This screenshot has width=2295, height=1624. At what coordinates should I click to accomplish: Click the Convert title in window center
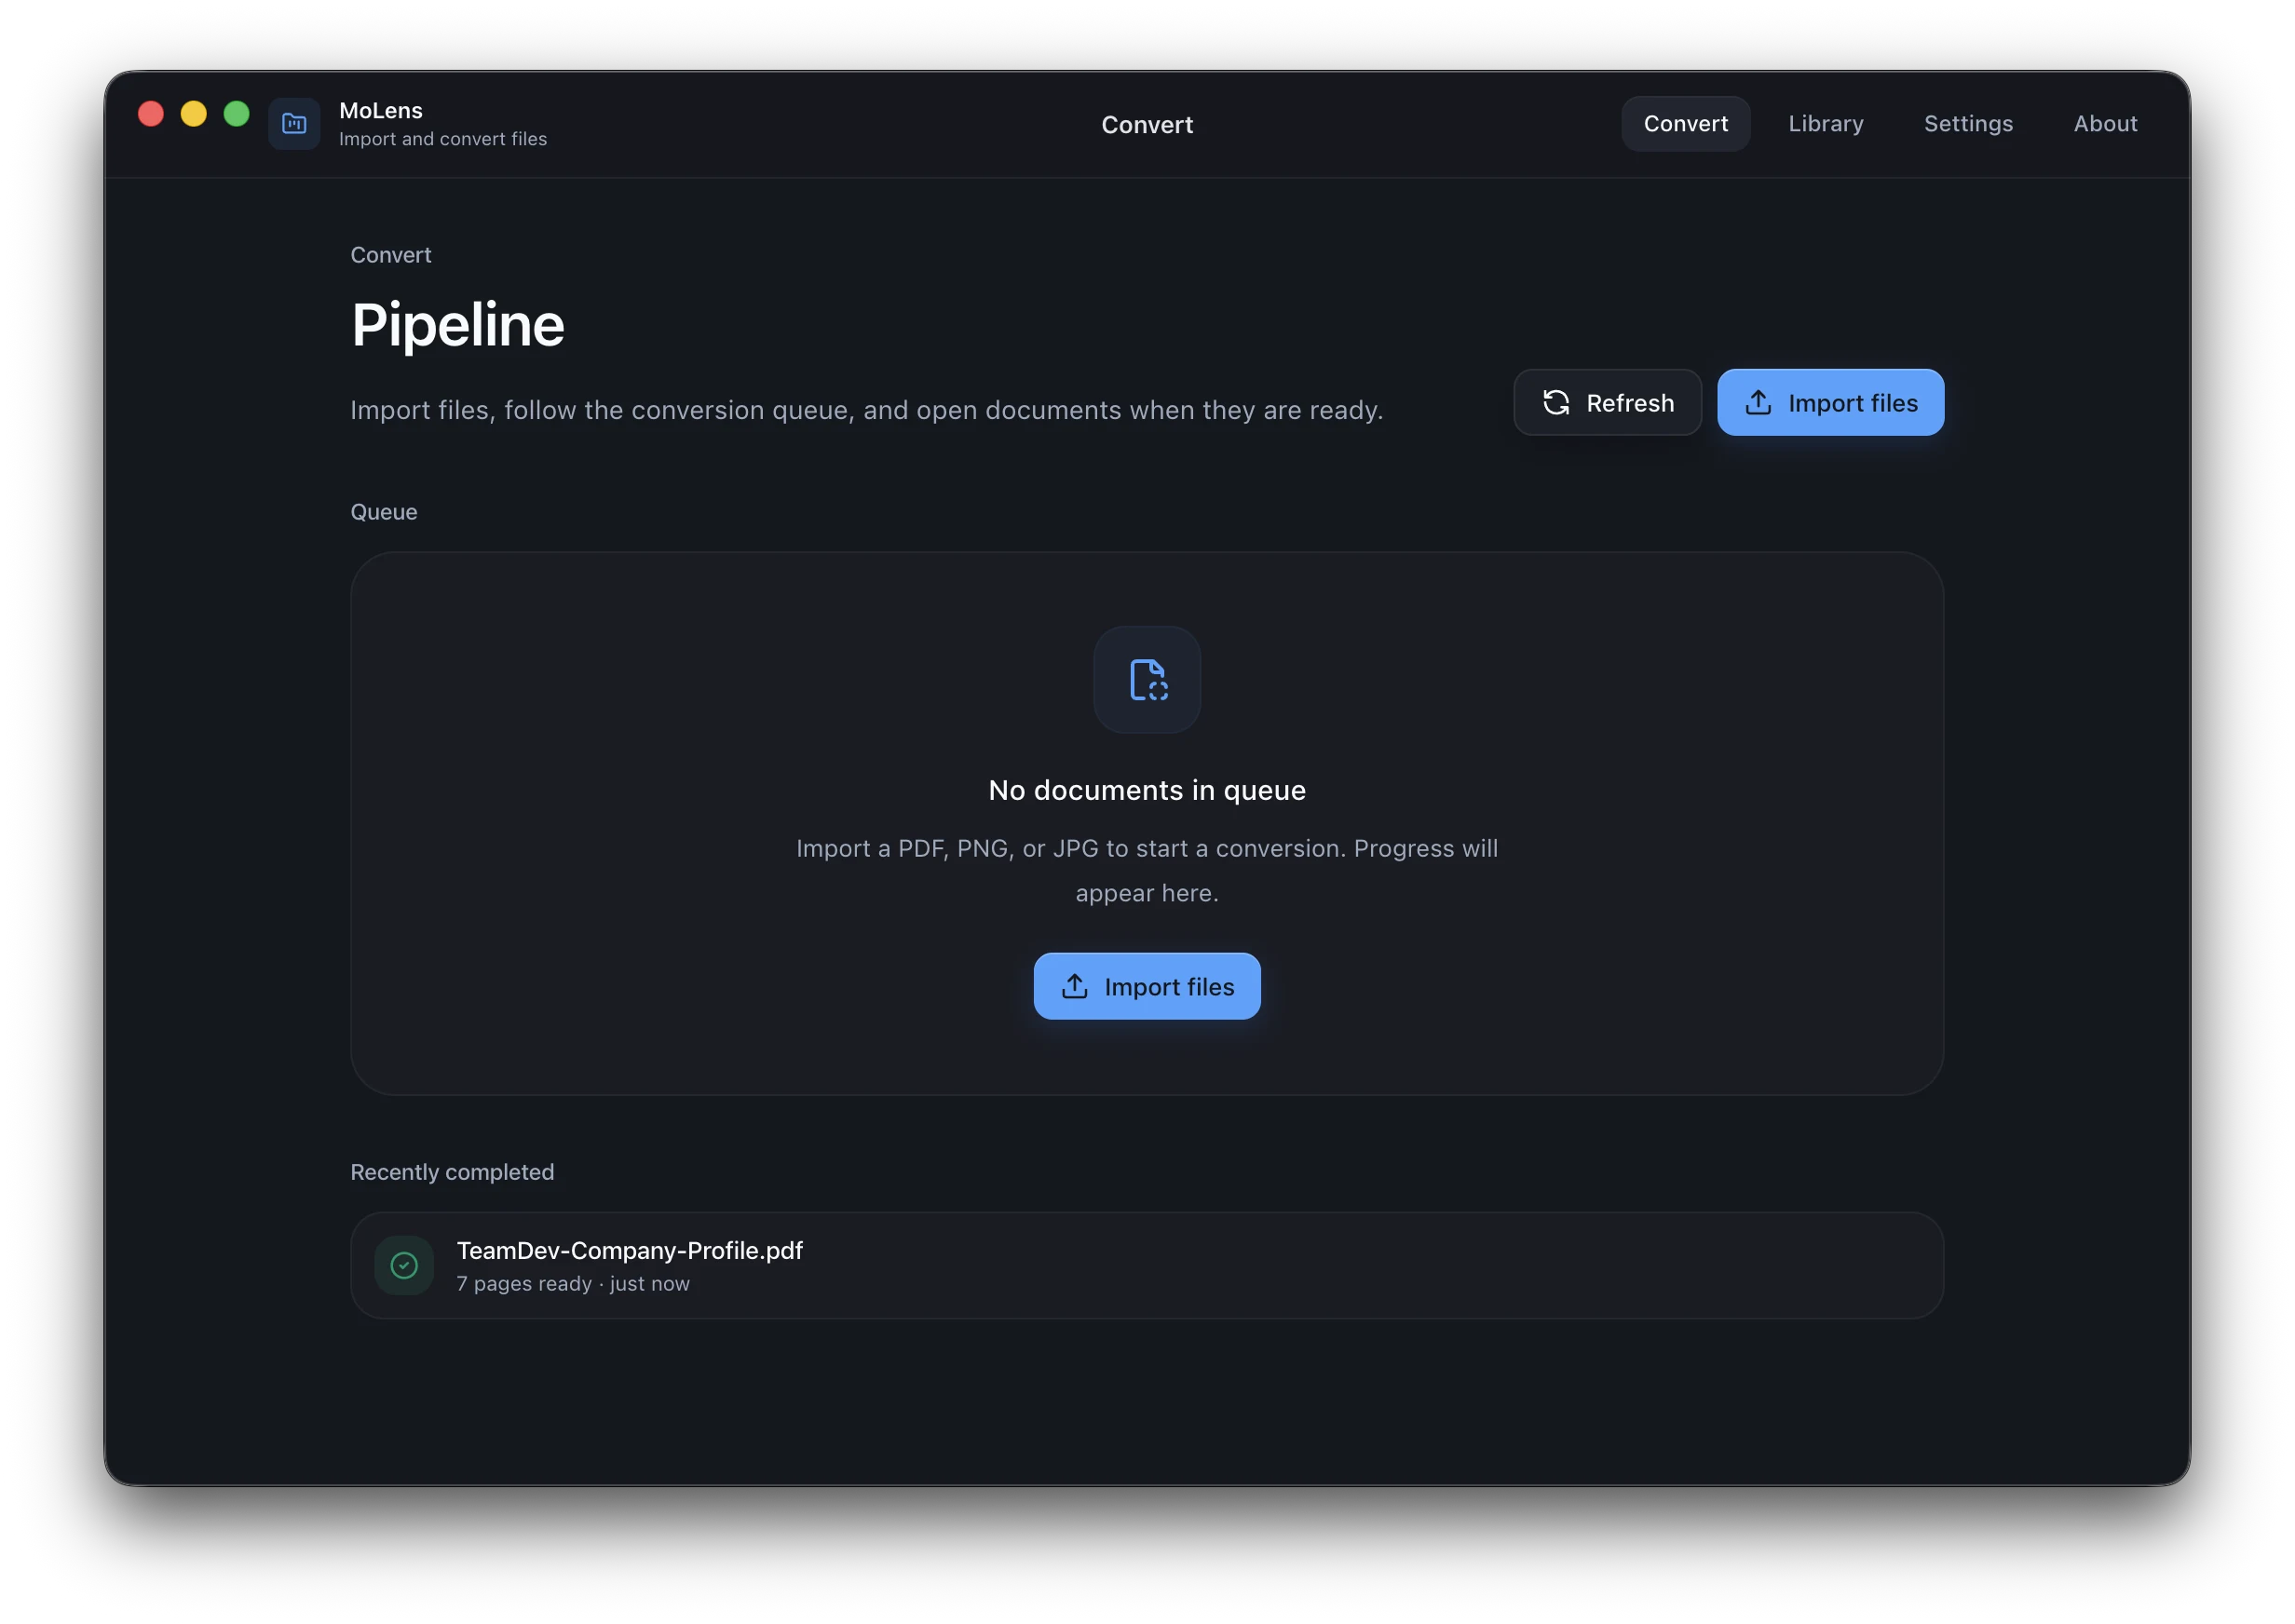coord(1147,125)
